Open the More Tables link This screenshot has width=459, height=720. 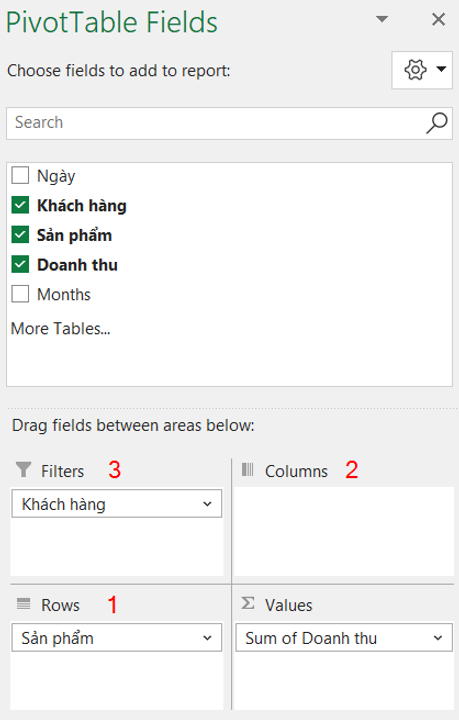click(x=61, y=328)
